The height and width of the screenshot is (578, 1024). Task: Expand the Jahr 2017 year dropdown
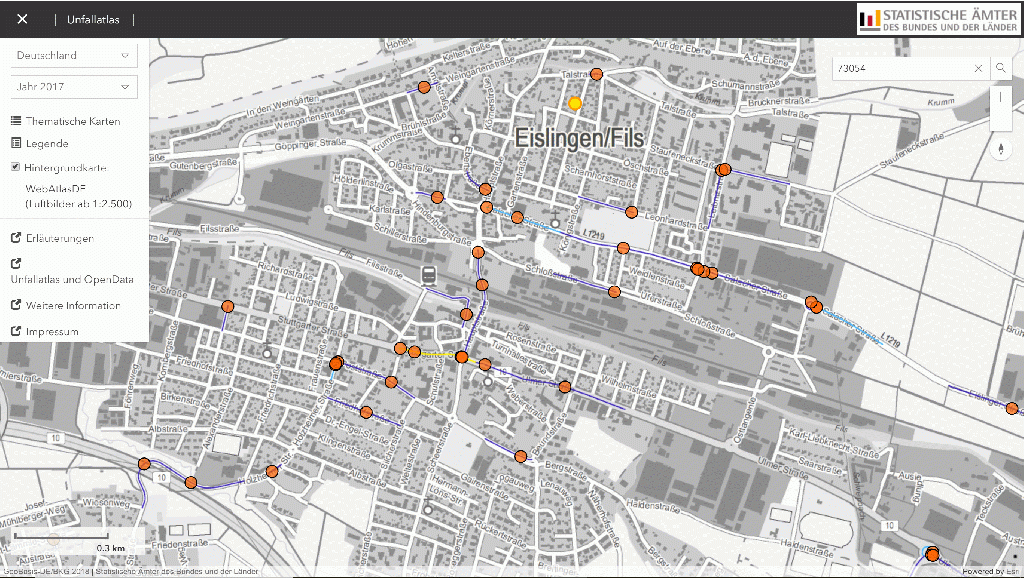(73, 87)
